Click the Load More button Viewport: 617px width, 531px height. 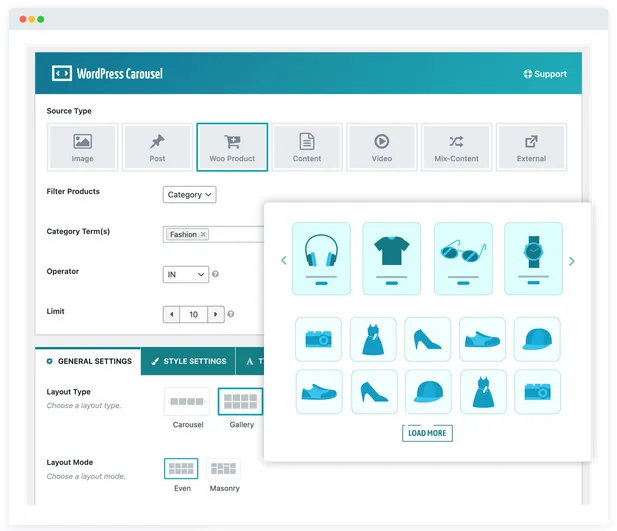tap(427, 433)
